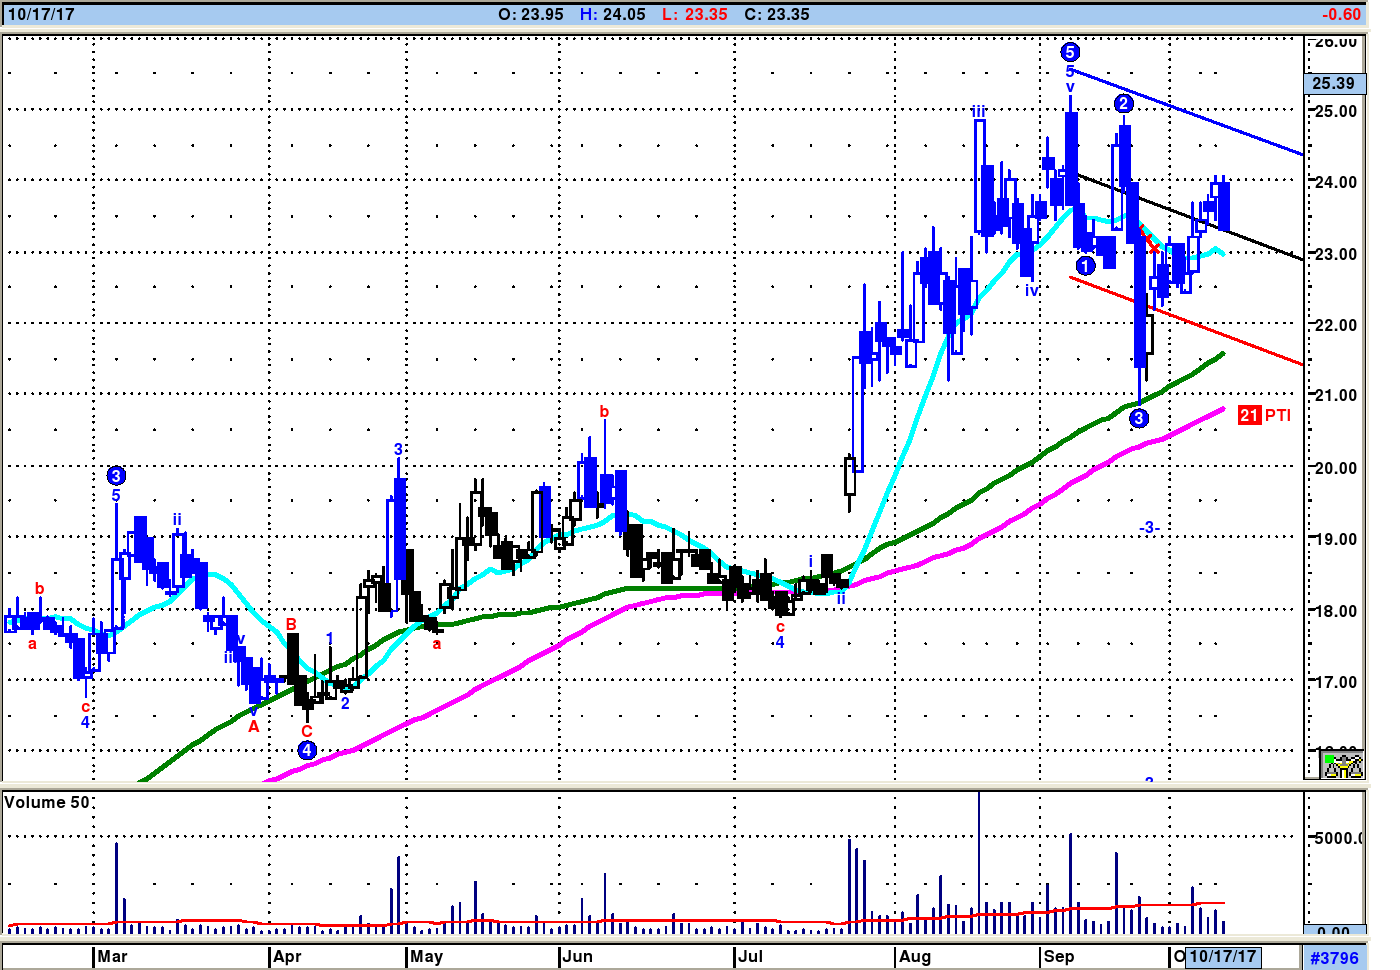Select the circled 1 wave marker
The image size is (1400, 970).
pyautogui.click(x=1085, y=266)
